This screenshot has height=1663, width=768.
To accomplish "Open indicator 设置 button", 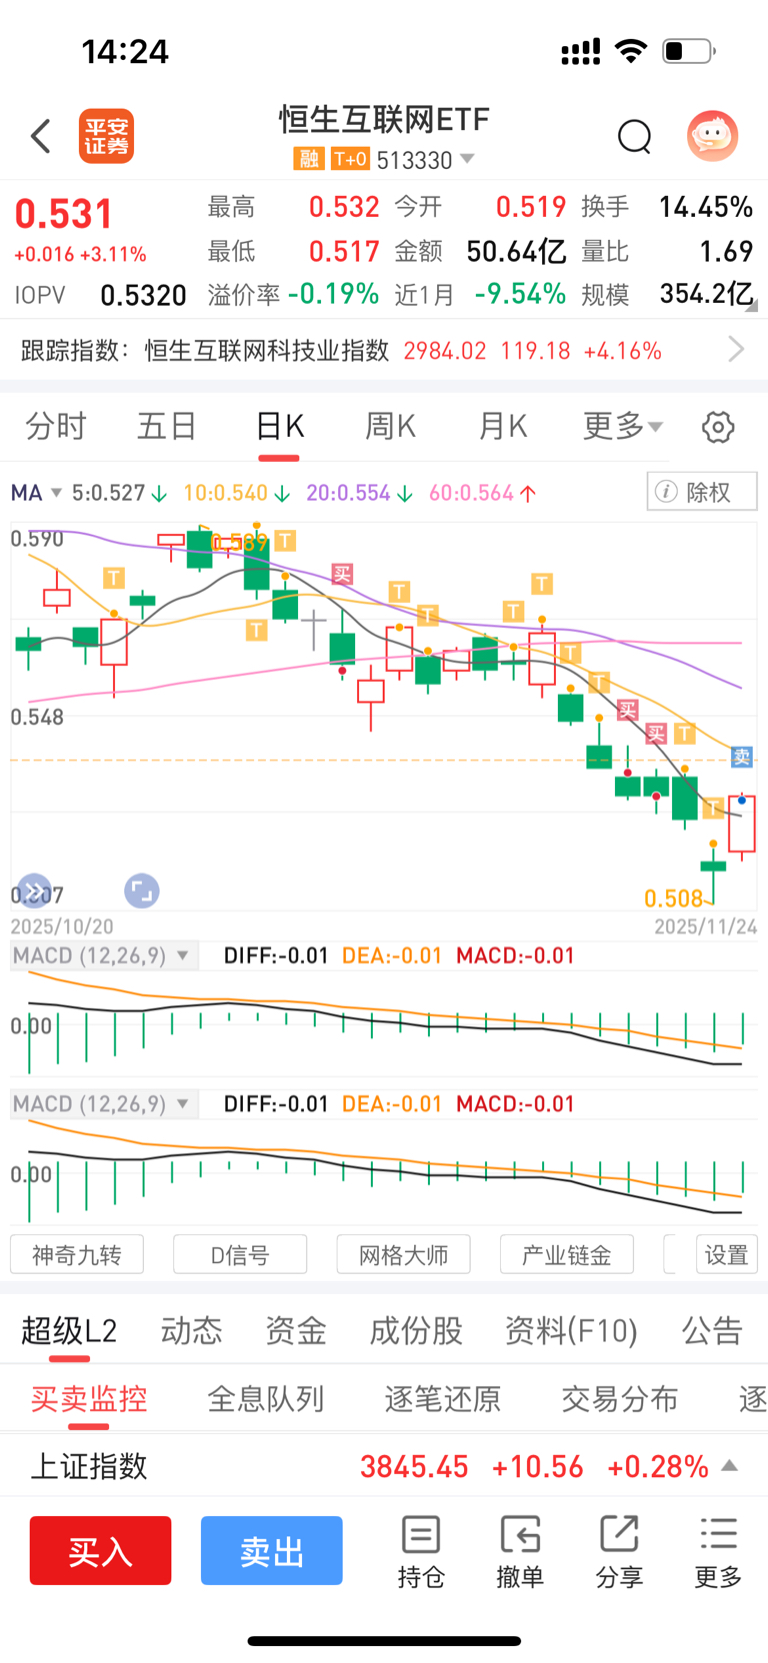I will pyautogui.click(x=727, y=1255).
